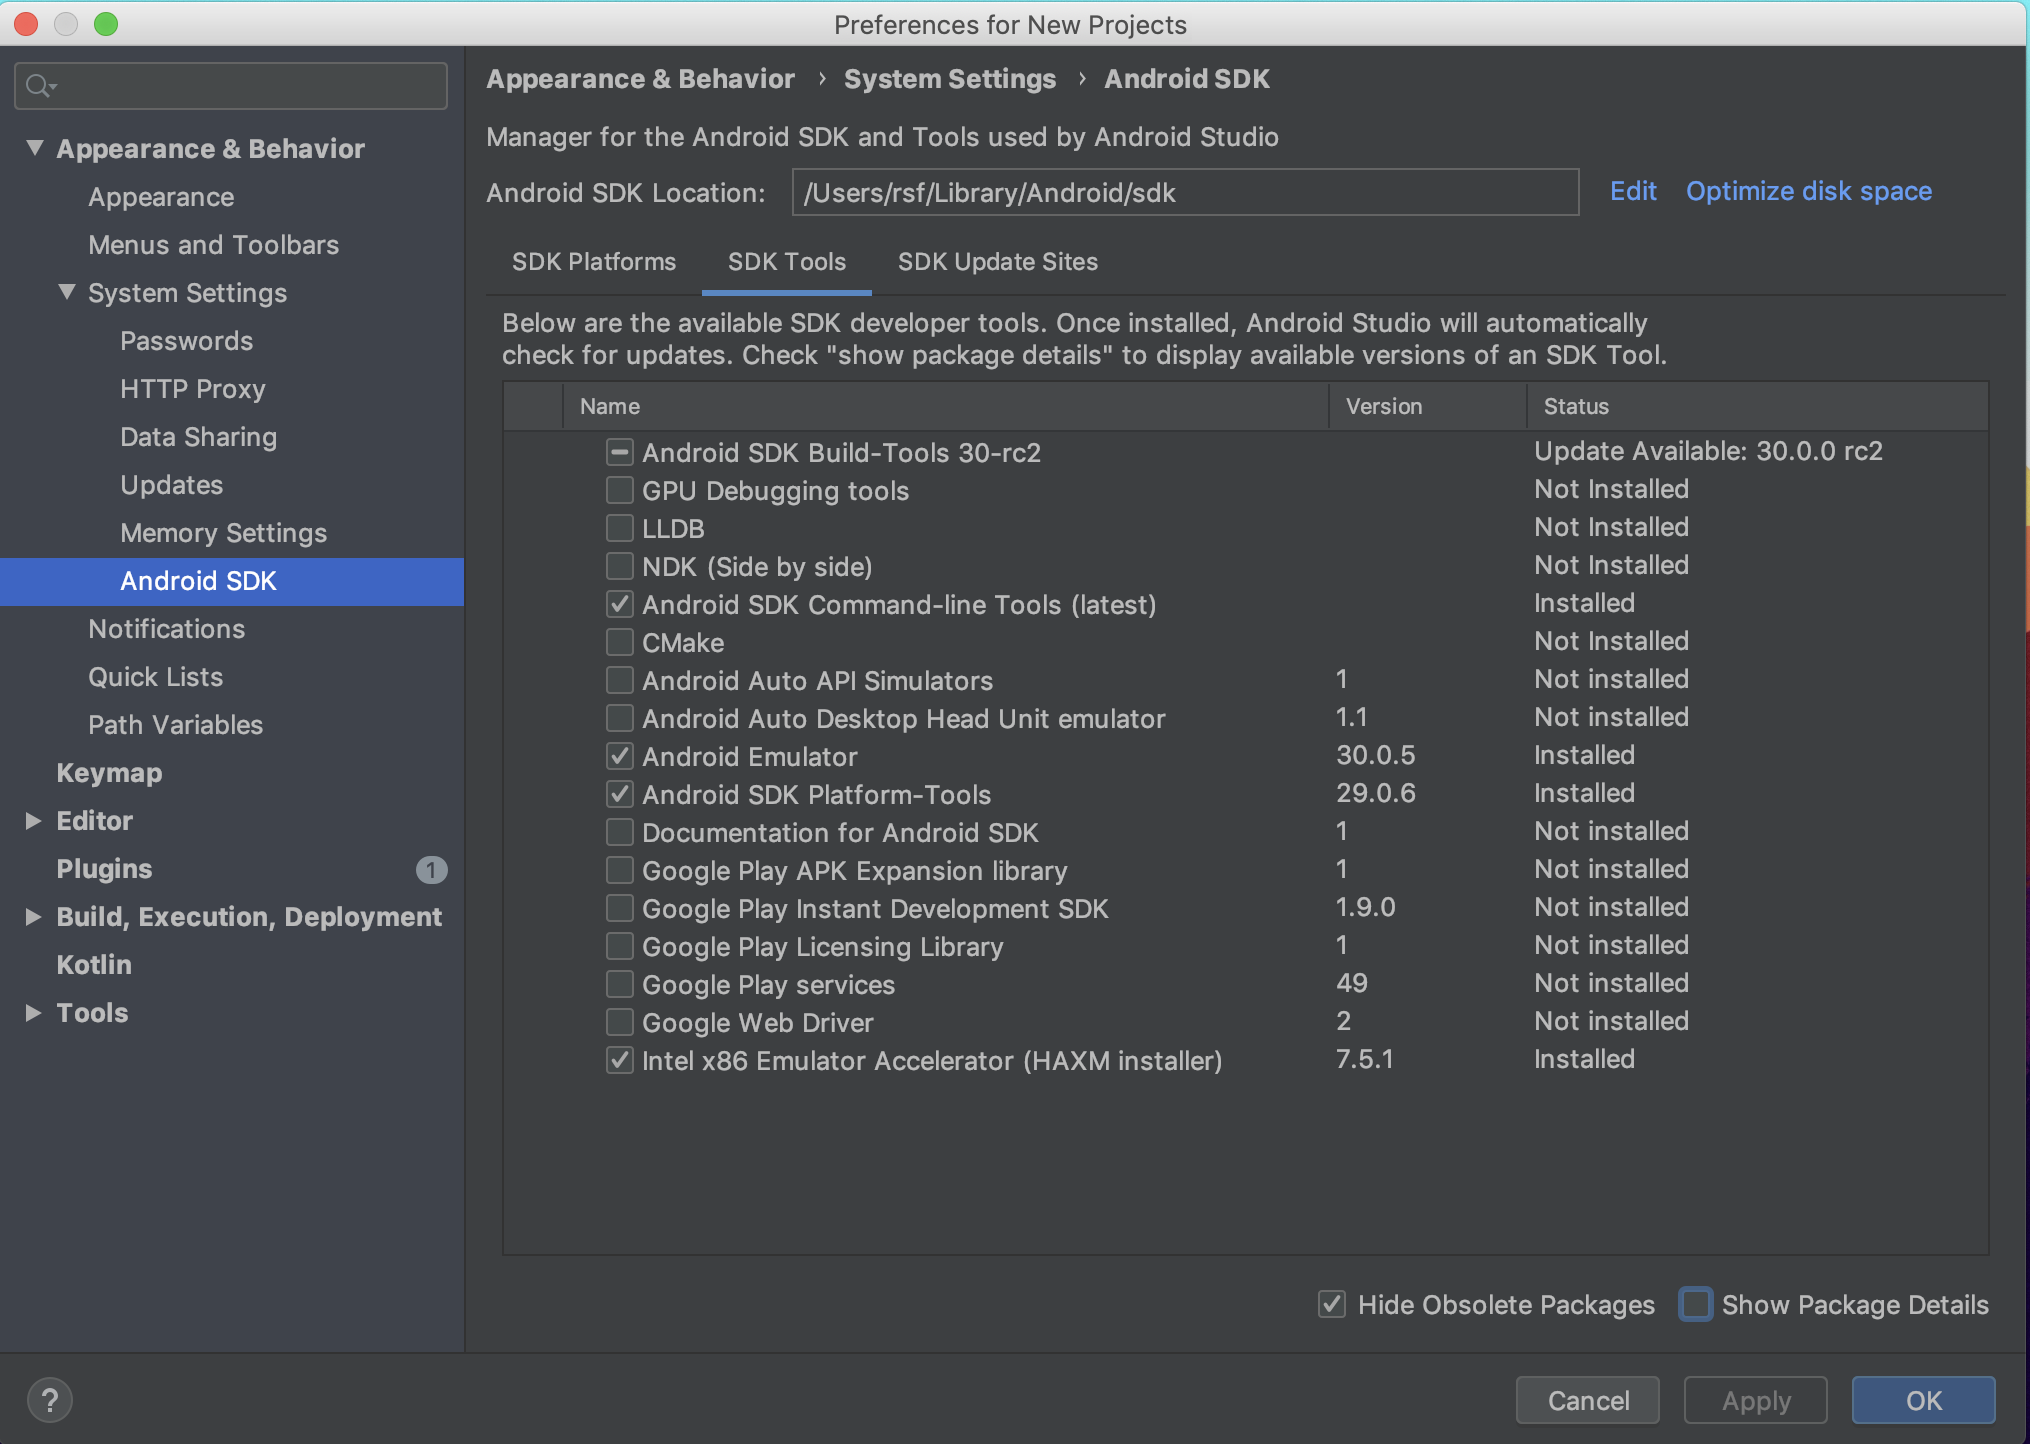The image size is (2030, 1444).
Task: Check Google Play Instant Development SDK checkbox
Action: click(620, 908)
